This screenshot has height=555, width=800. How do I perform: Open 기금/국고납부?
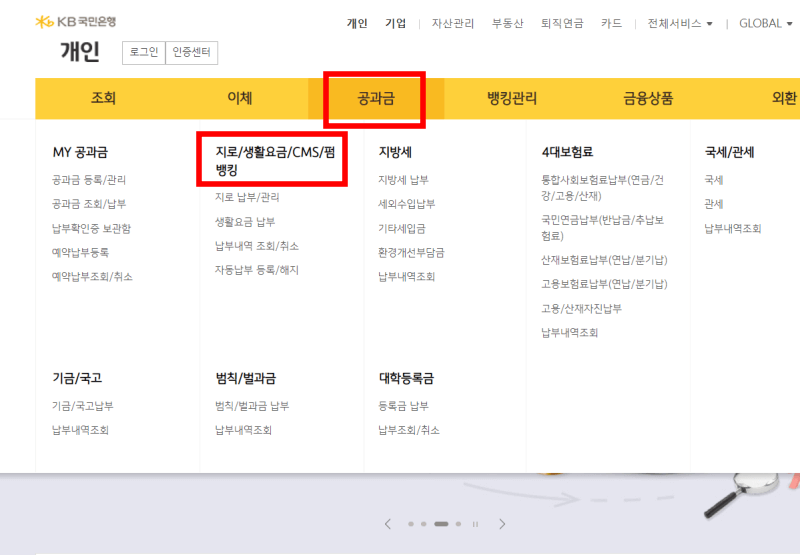[83, 406]
